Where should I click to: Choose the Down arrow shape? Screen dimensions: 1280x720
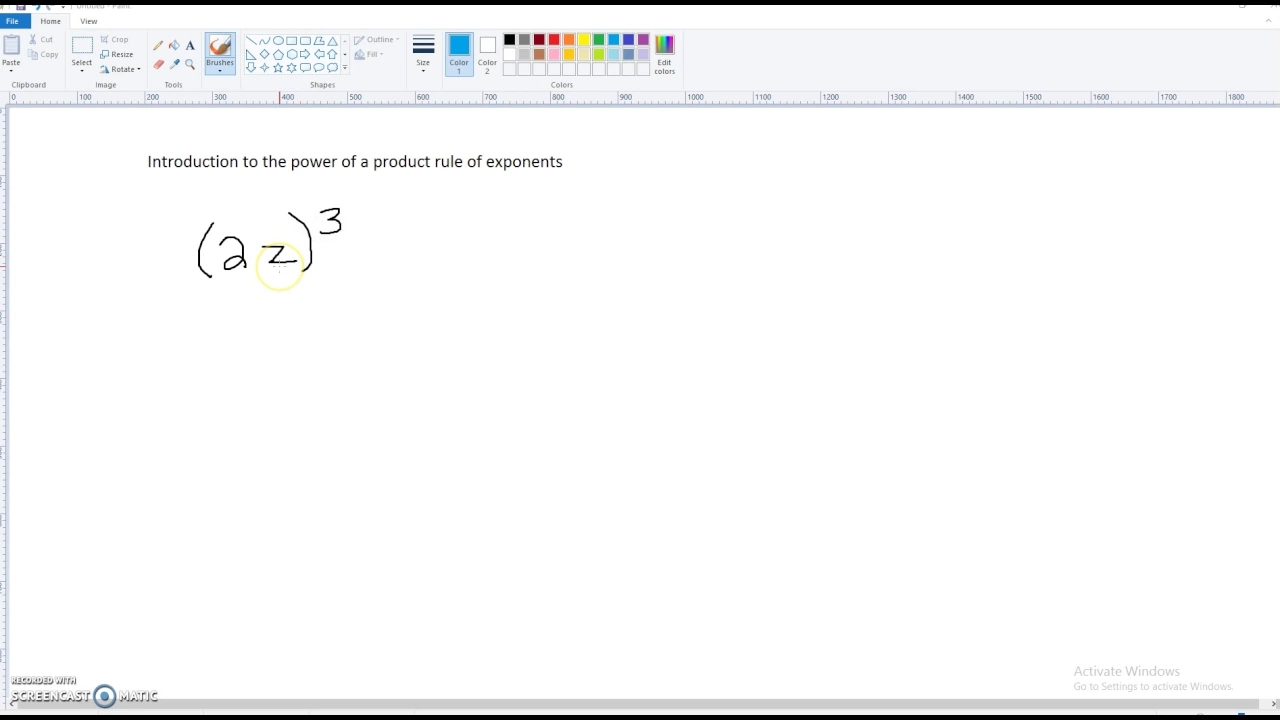click(x=251, y=67)
